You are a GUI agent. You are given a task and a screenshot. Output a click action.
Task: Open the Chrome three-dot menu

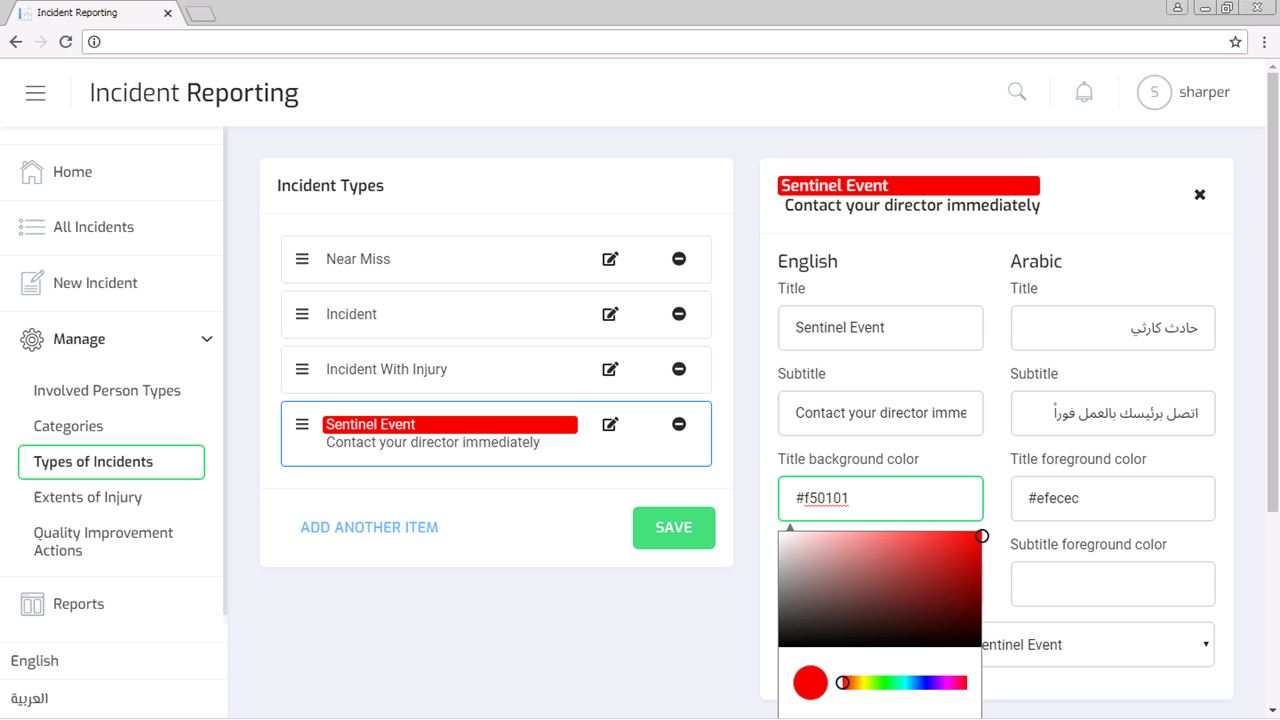point(1264,42)
